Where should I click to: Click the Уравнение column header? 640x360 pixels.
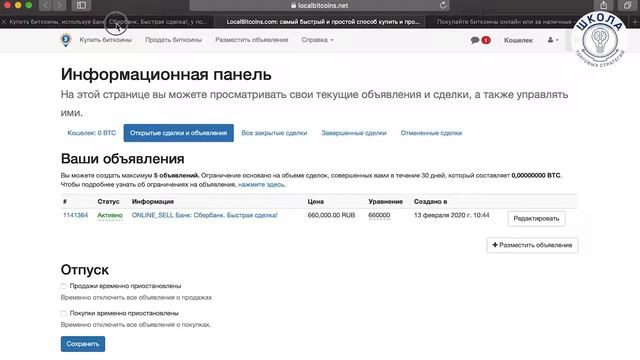[385, 202]
